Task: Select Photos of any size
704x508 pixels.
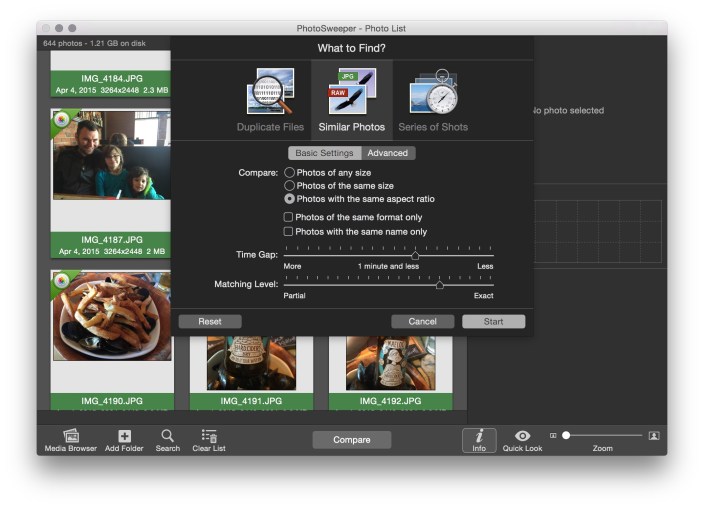Action: tap(290, 173)
